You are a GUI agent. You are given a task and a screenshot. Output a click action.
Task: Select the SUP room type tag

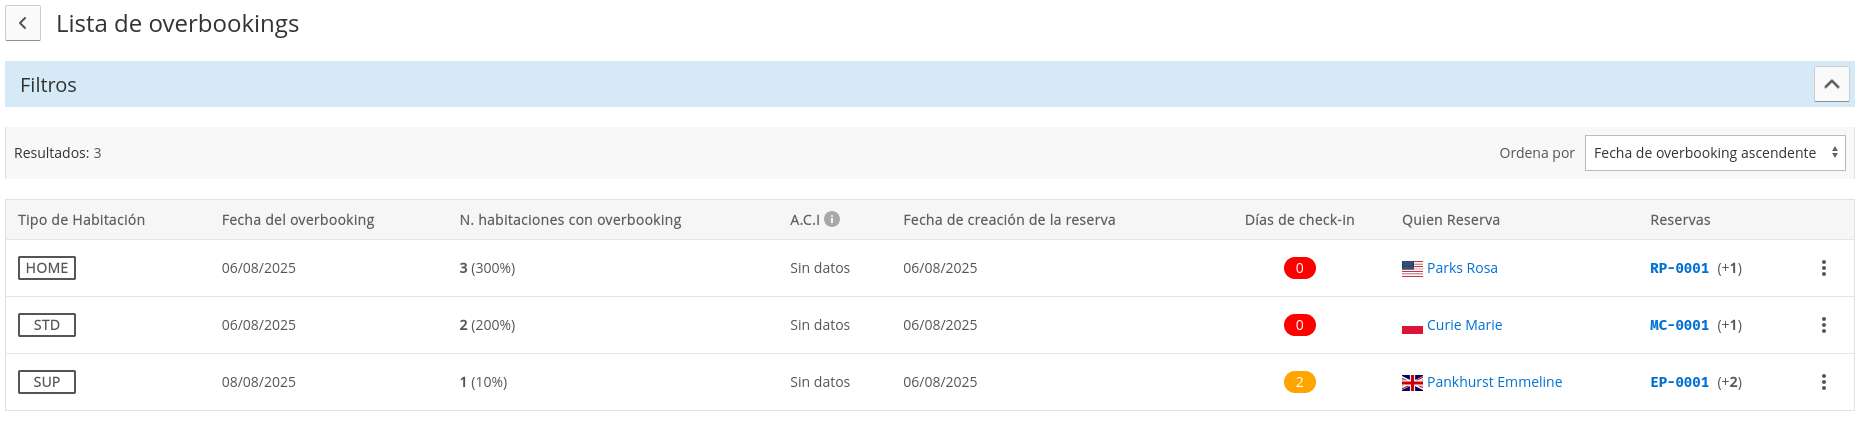47,382
